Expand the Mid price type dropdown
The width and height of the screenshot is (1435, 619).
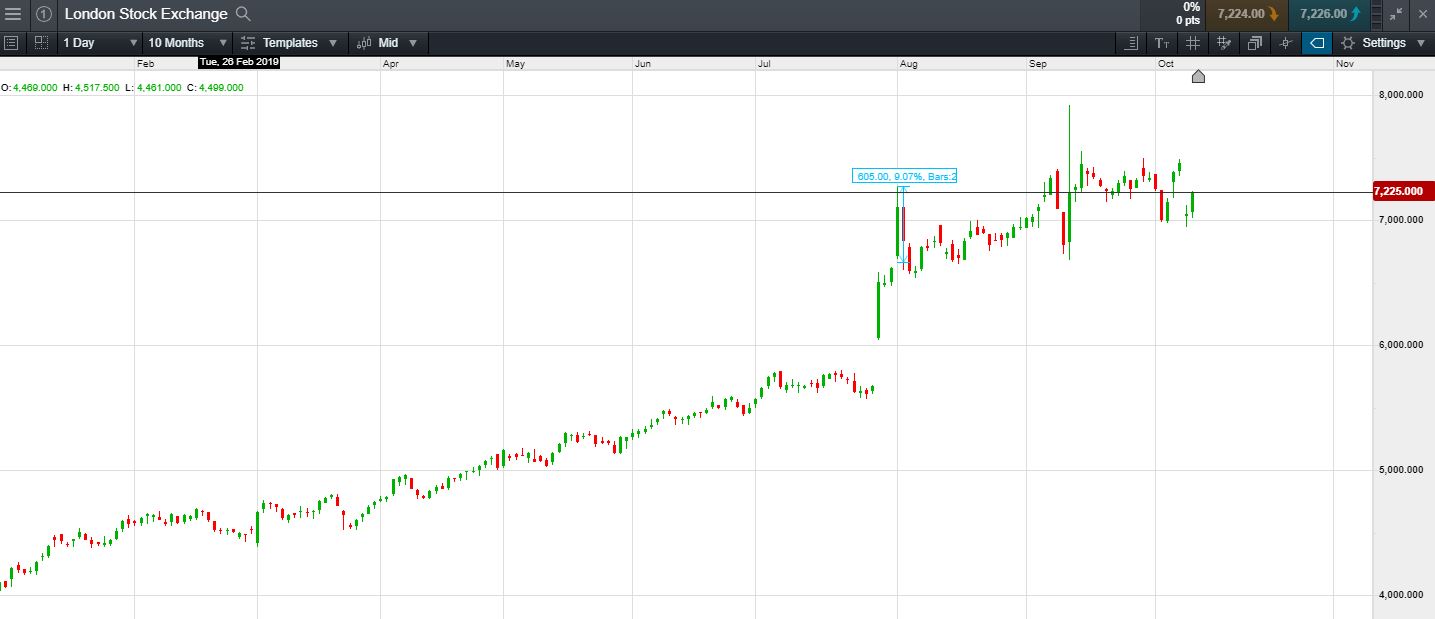387,43
